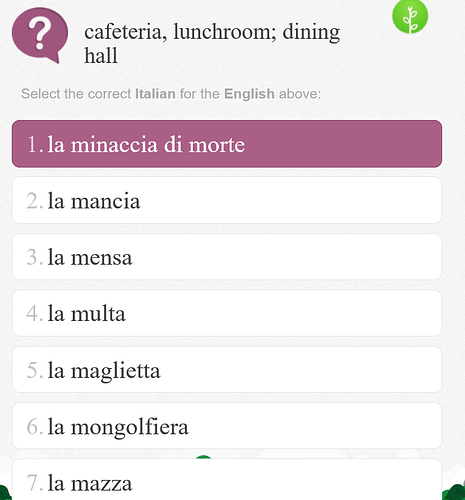
Task: Click the word hall in the prompt
Action: coord(101,55)
